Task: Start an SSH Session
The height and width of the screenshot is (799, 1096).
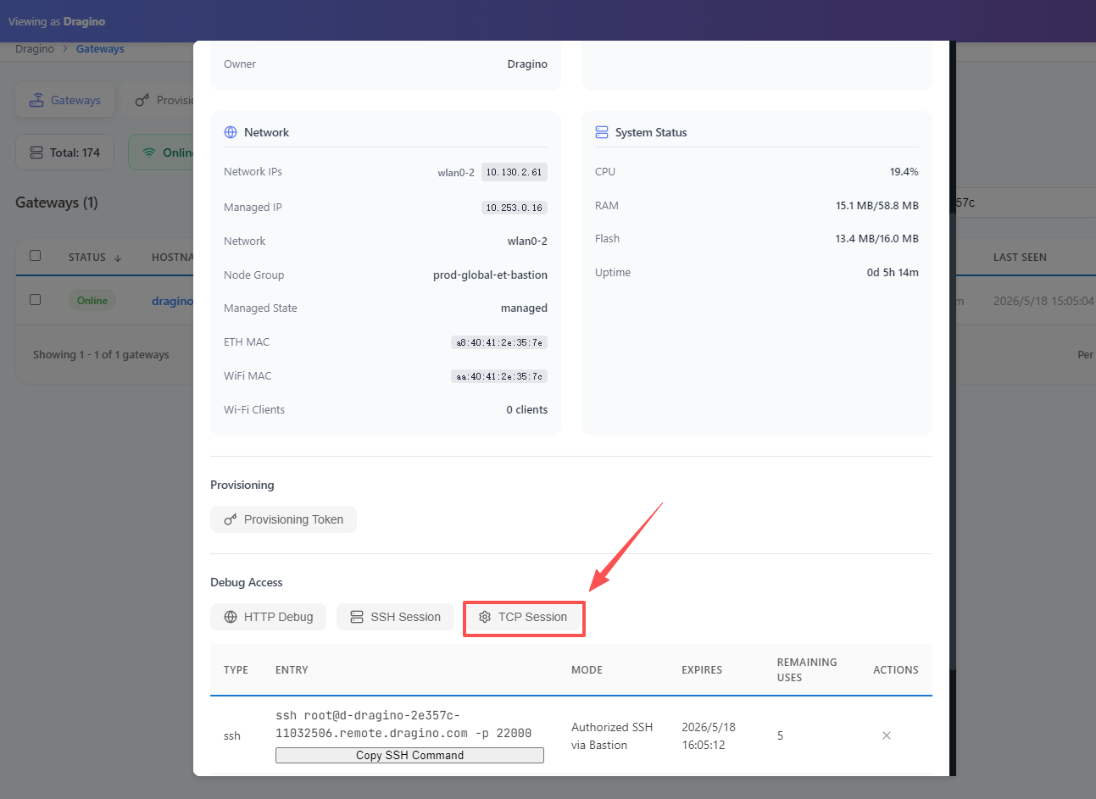Action: pyautogui.click(x=395, y=617)
